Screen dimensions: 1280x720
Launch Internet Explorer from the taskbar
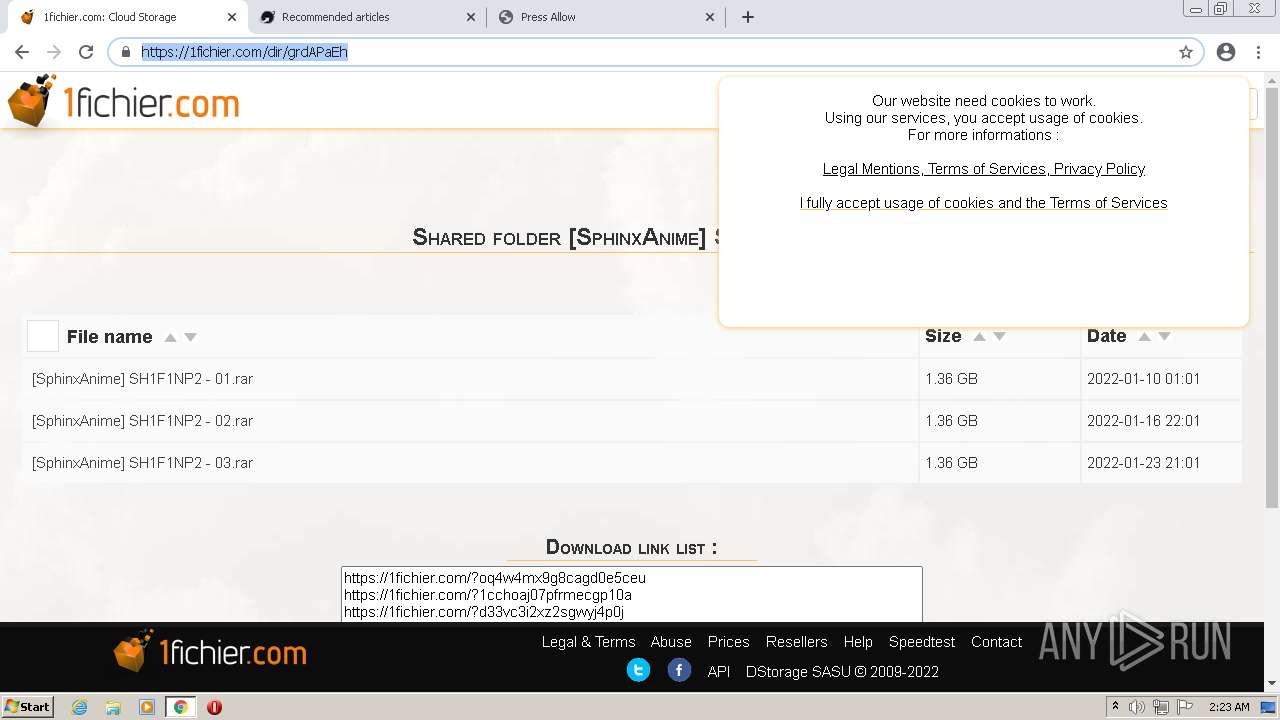click(x=79, y=707)
